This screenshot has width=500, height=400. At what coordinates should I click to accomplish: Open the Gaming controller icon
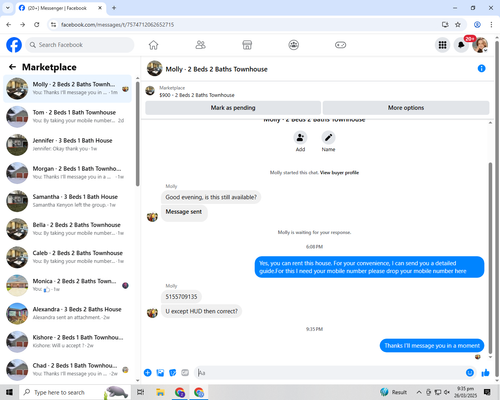[x=340, y=45]
